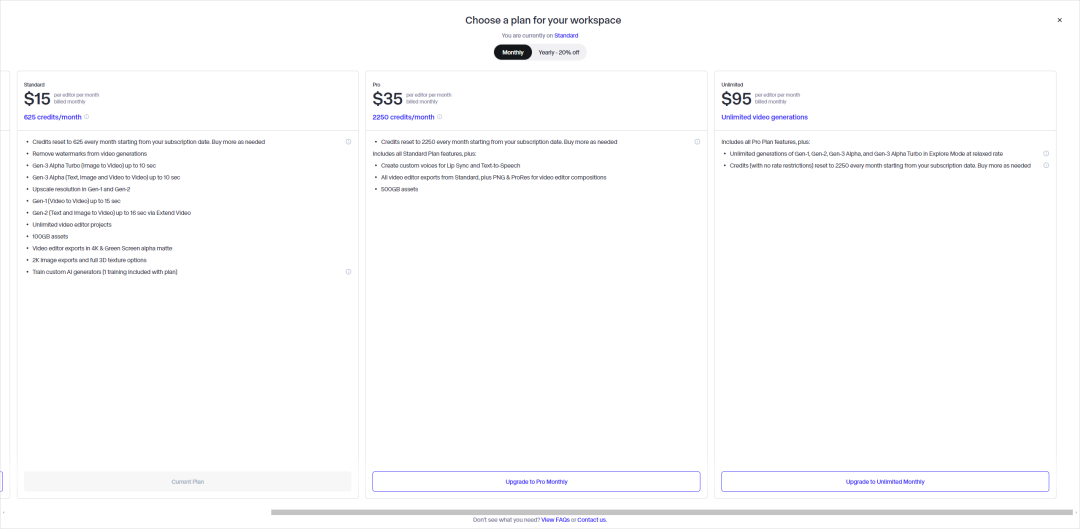The image size is (1080, 529).
Task: Click 'Gen-3 Alpha Turbo (Image to Video)' row
Action: point(94,165)
